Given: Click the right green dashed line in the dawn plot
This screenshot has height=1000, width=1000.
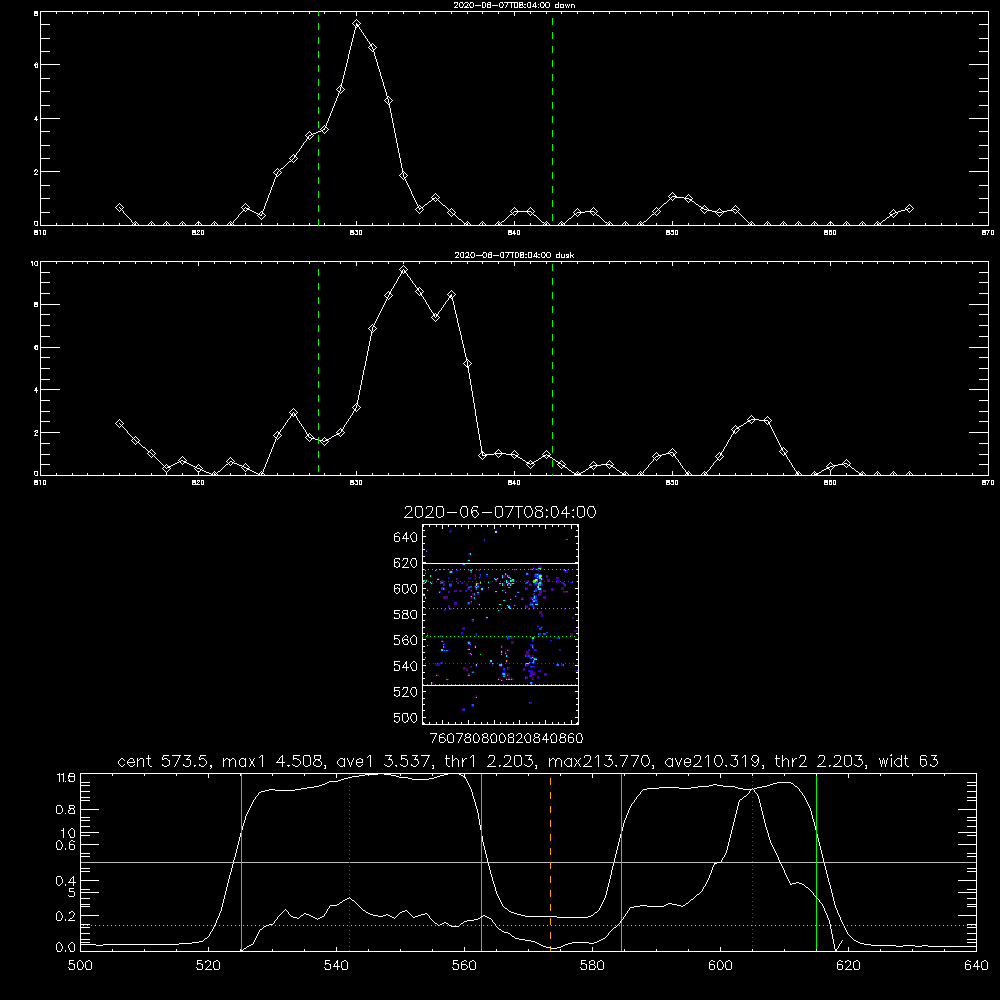Looking at the screenshot, I should [552, 118].
